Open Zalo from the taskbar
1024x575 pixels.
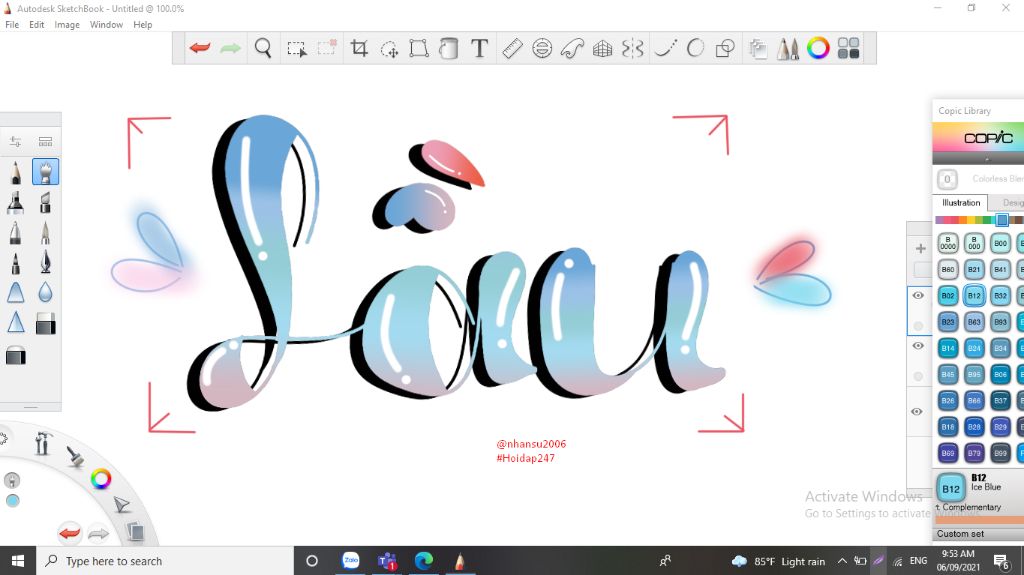pos(351,561)
